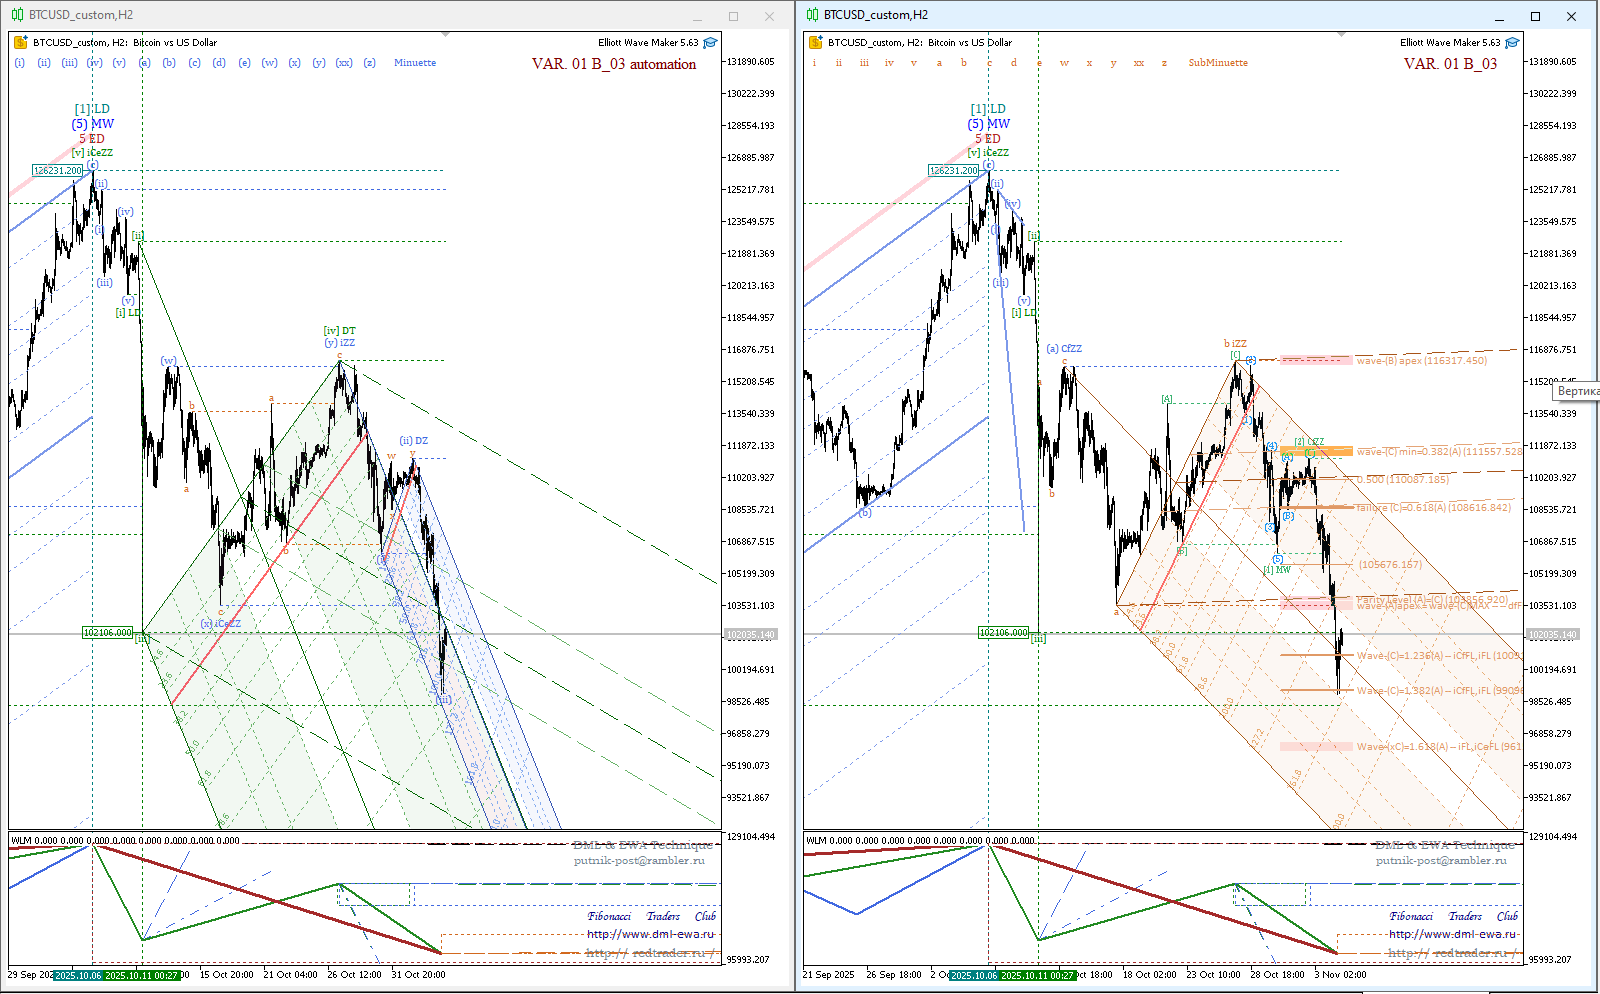Maximize the left BTCUSD chart window
Viewport: 1600px width, 994px height.
[x=733, y=16]
